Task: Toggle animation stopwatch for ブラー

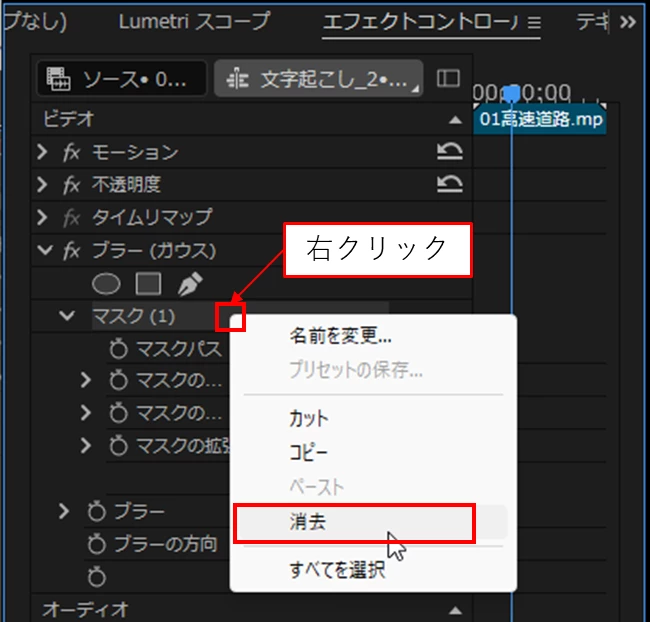Action: tap(97, 511)
